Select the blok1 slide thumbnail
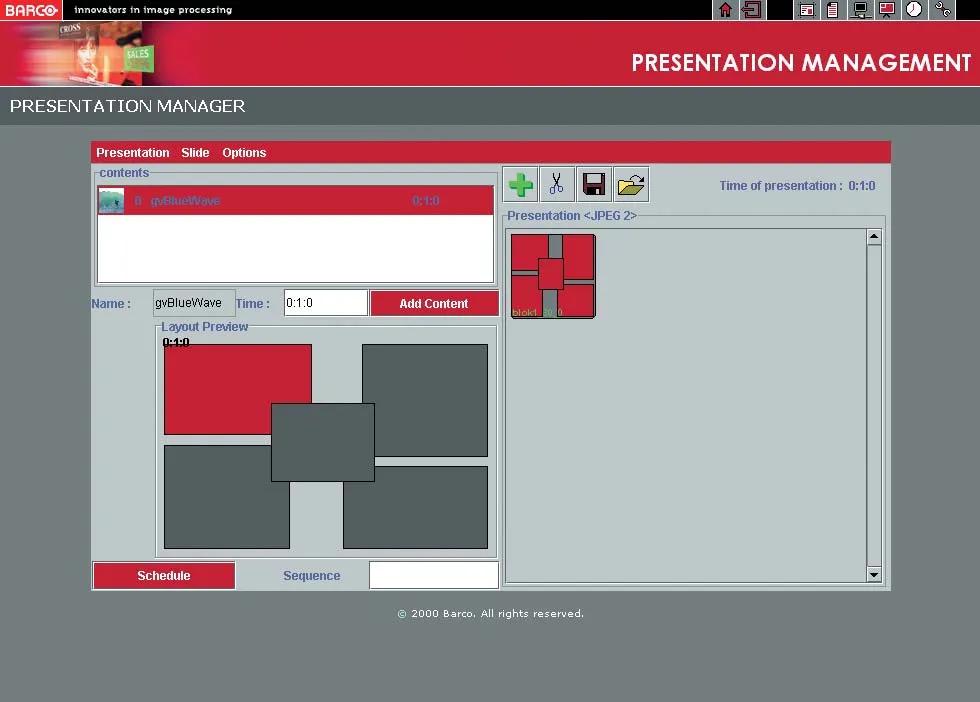This screenshot has height=702, width=980. coord(553,276)
